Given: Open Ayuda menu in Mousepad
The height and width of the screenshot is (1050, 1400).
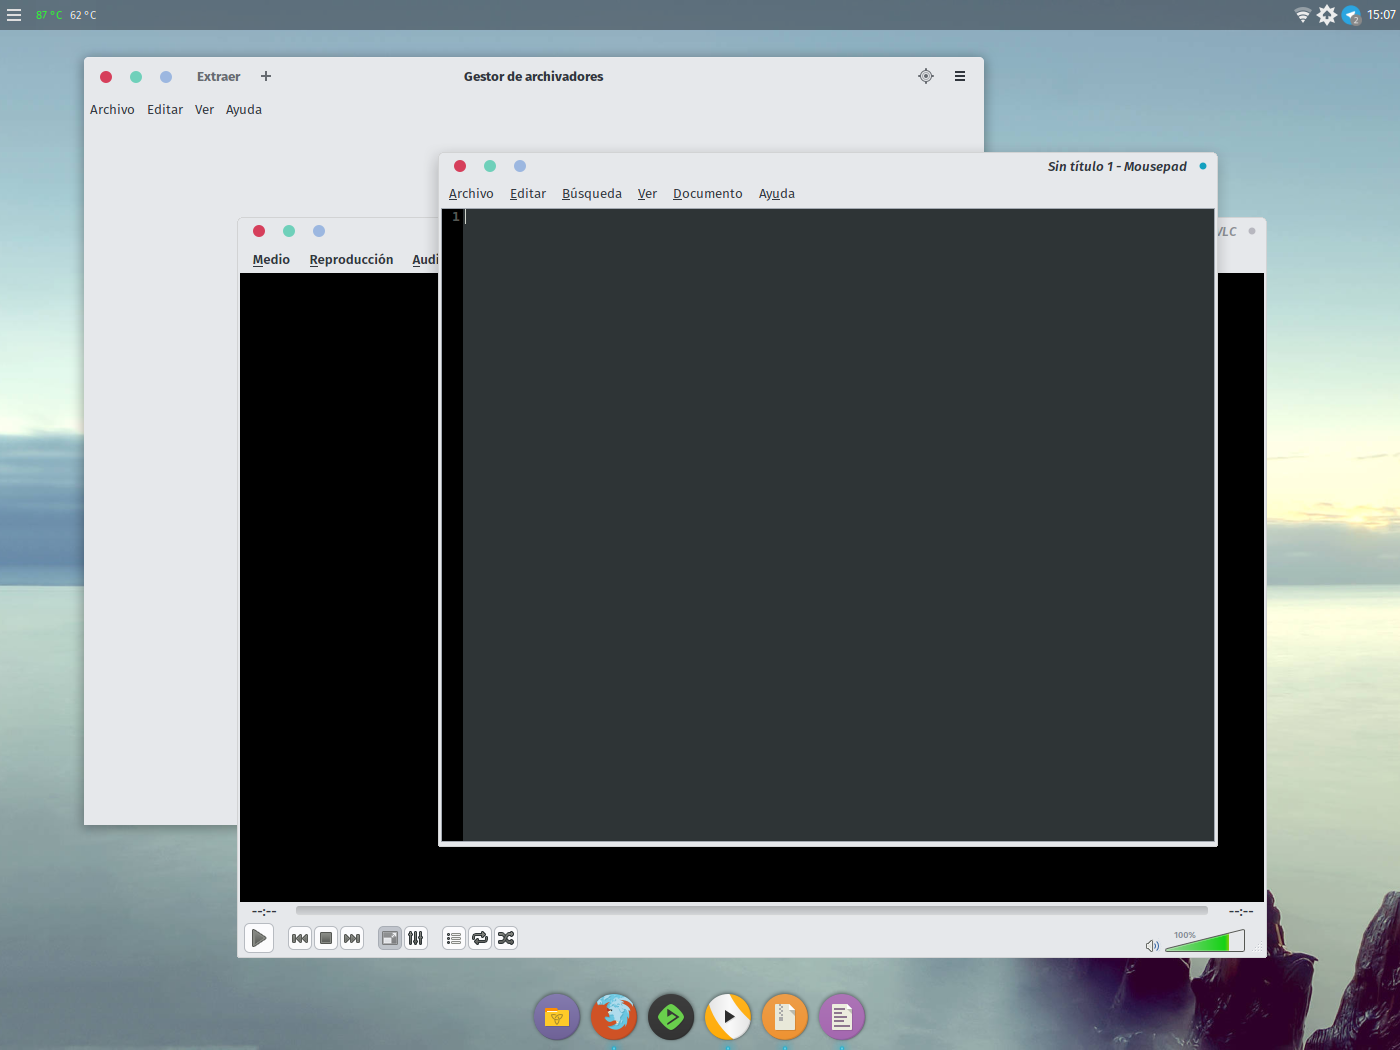Looking at the screenshot, I should click(777, 194).
